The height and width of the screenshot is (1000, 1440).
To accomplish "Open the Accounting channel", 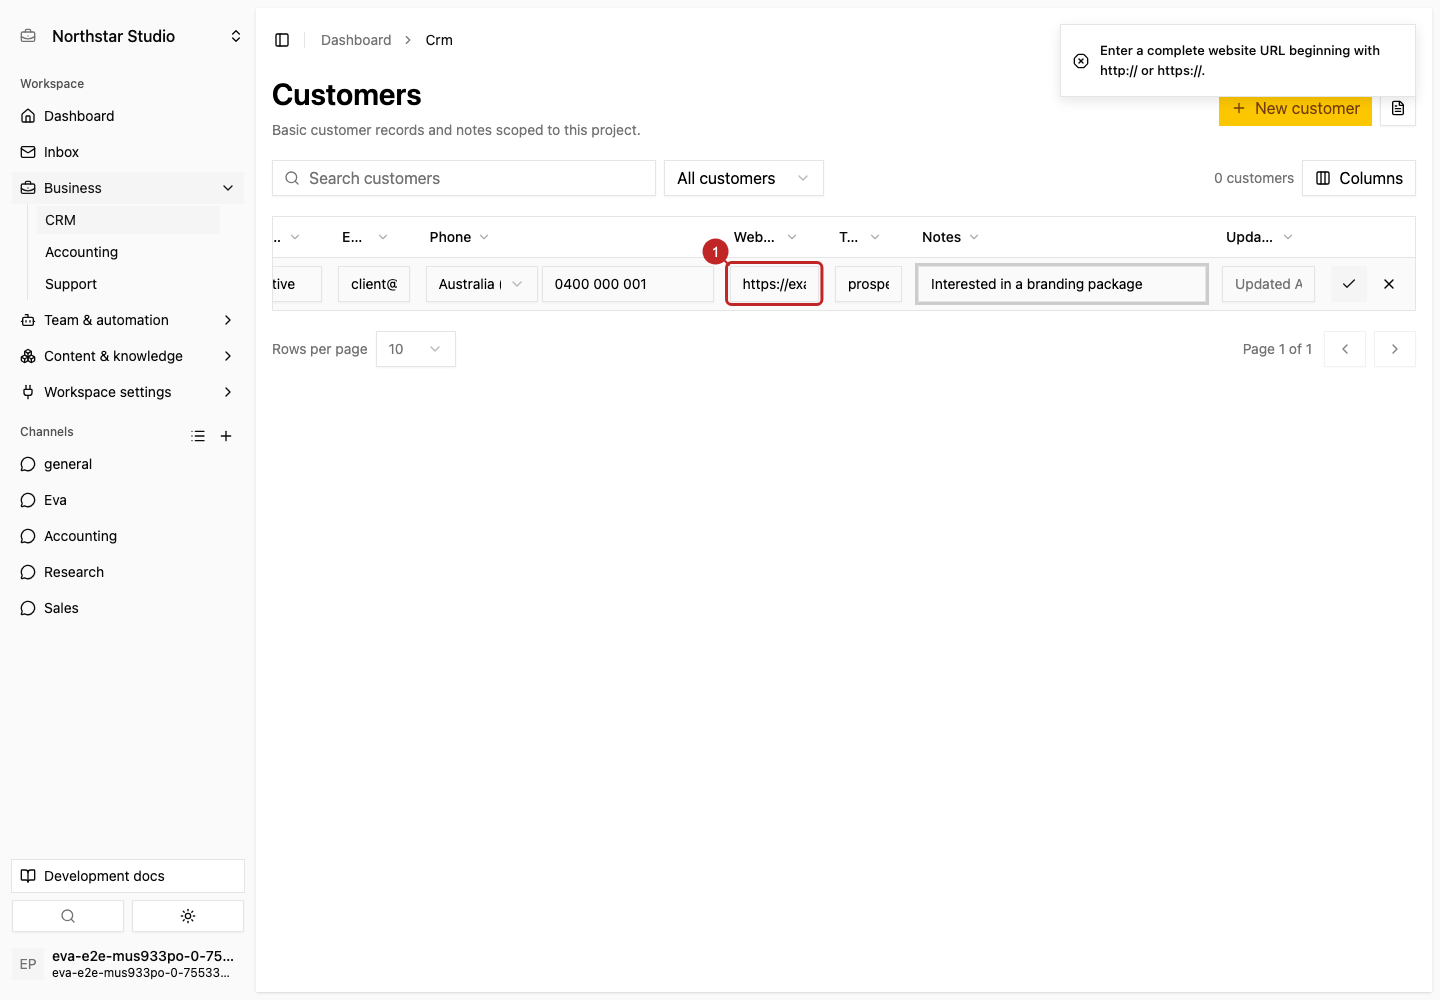I will click(x=128, y=536).
